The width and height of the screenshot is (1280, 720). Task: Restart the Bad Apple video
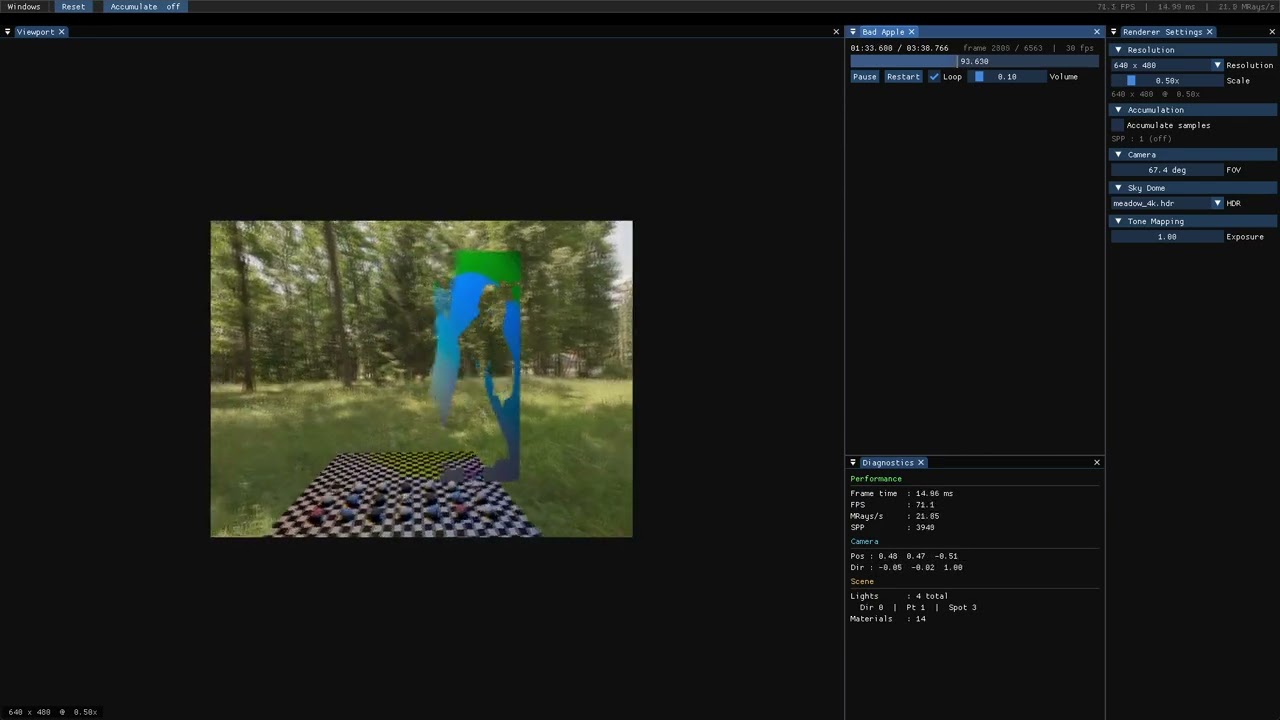[x=903, y=77]
